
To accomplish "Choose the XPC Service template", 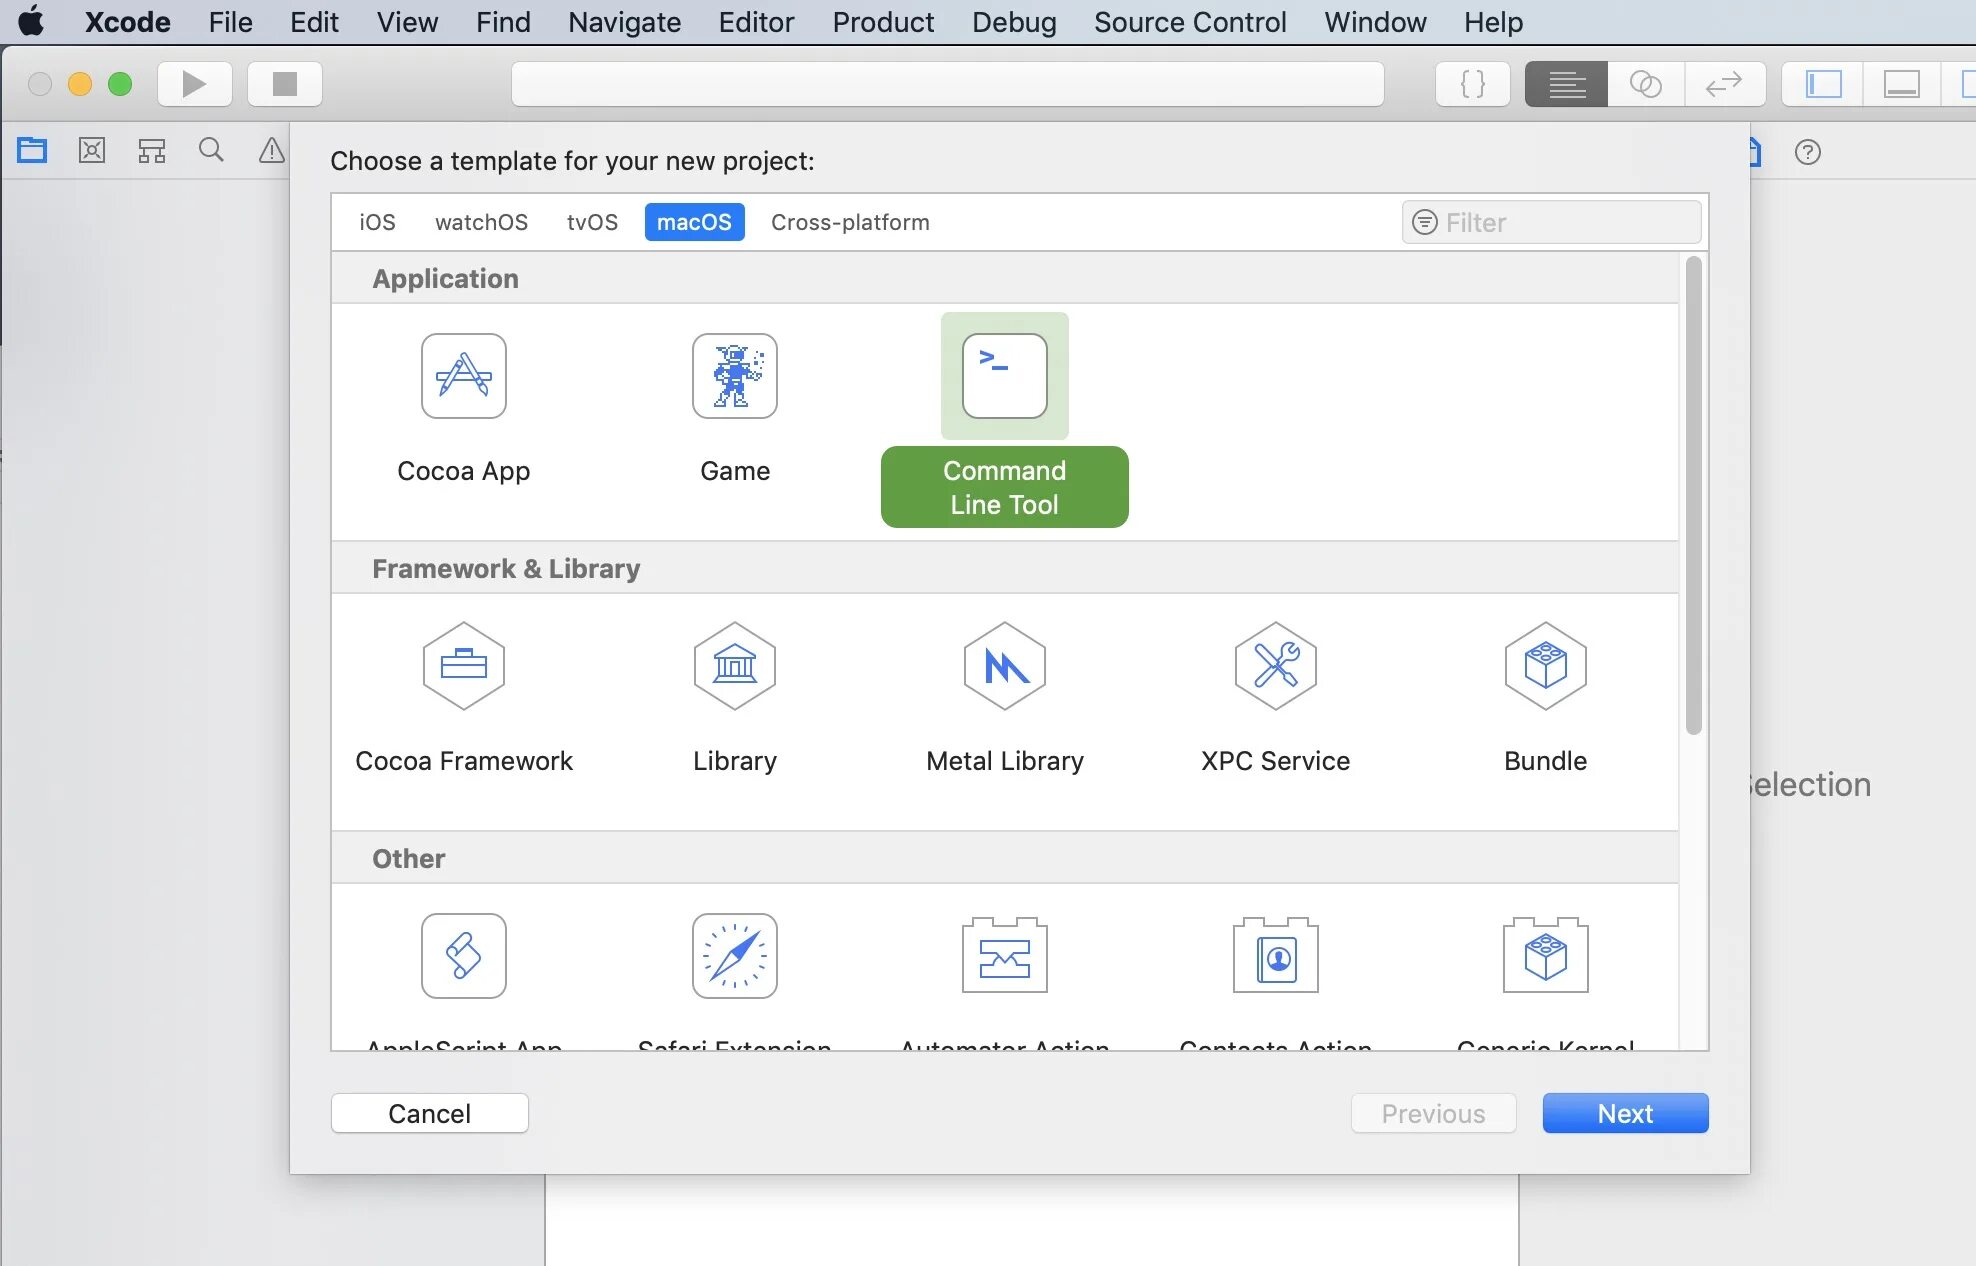I will click(x=1275, y=666).
